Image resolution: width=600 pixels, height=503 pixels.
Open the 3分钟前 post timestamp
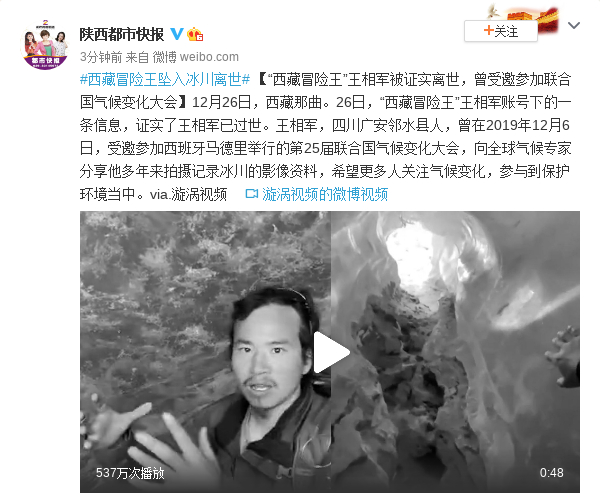point(101,57)
